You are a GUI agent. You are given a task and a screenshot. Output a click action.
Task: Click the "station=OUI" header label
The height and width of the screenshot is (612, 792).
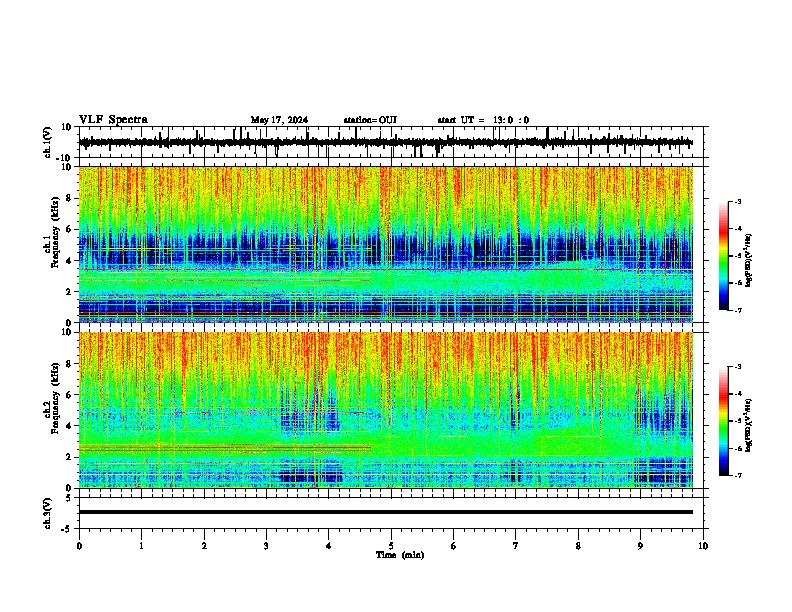(370, 120)
